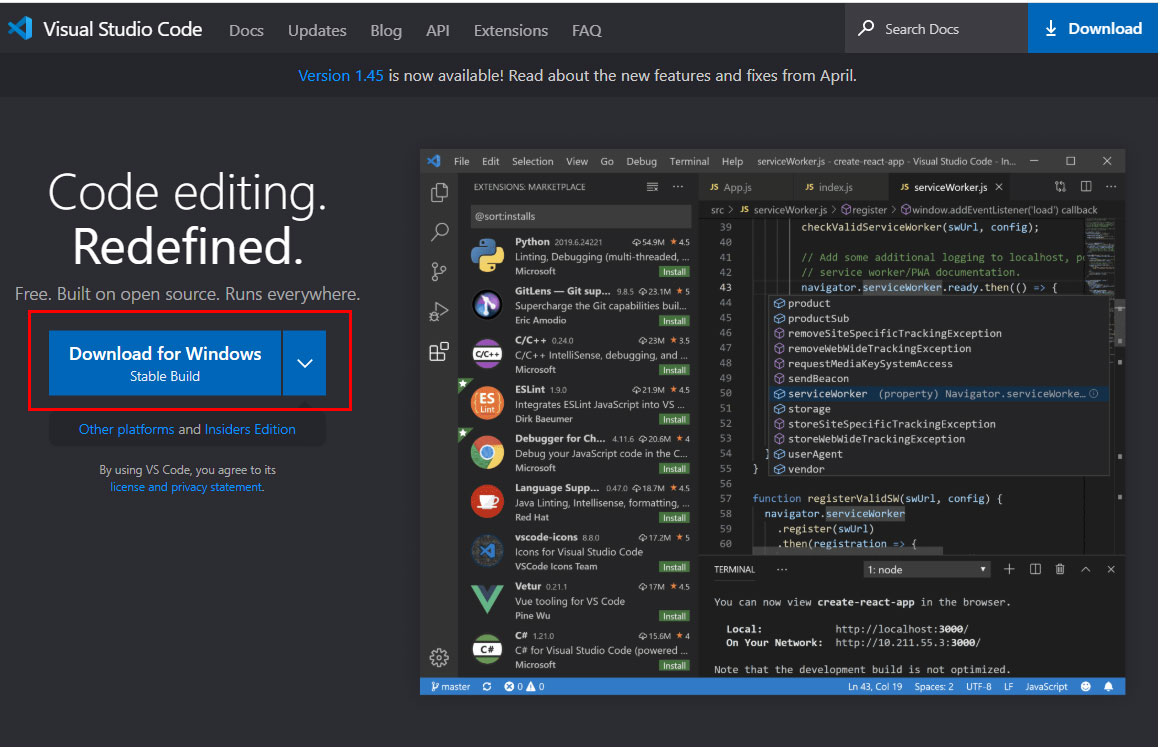The image size is (1160, 748).
Task: Click the kill terminal trash icon
Action: click(1060, 569)
